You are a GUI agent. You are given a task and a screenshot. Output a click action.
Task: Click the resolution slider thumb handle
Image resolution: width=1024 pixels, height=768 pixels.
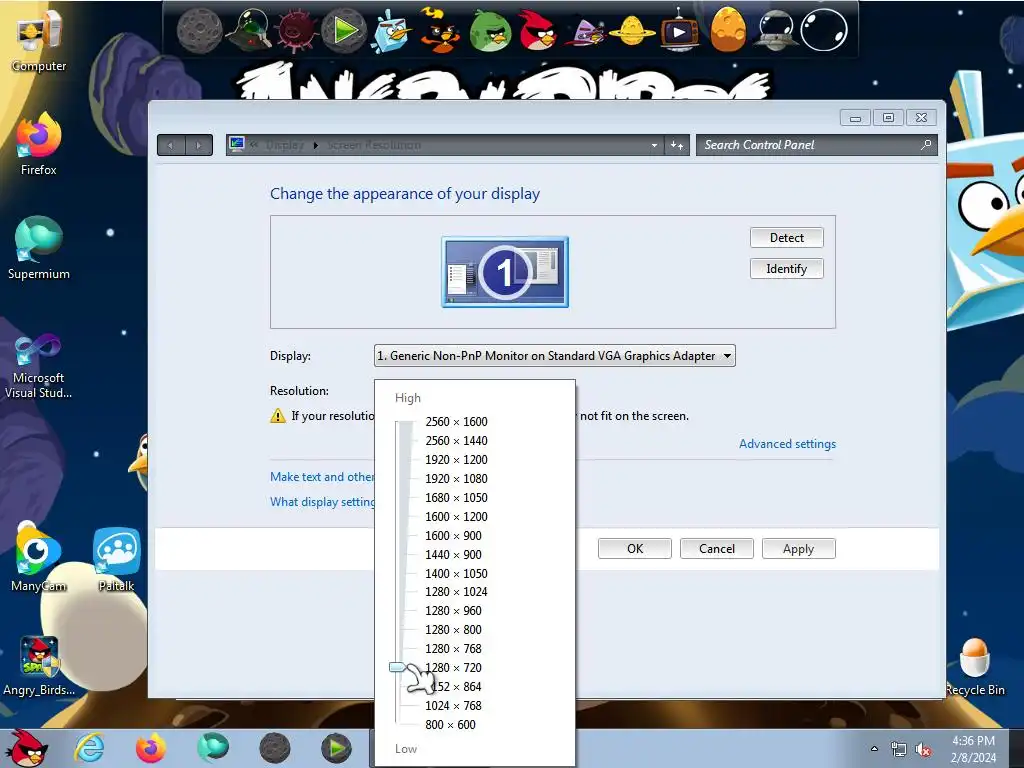(398, 667)
